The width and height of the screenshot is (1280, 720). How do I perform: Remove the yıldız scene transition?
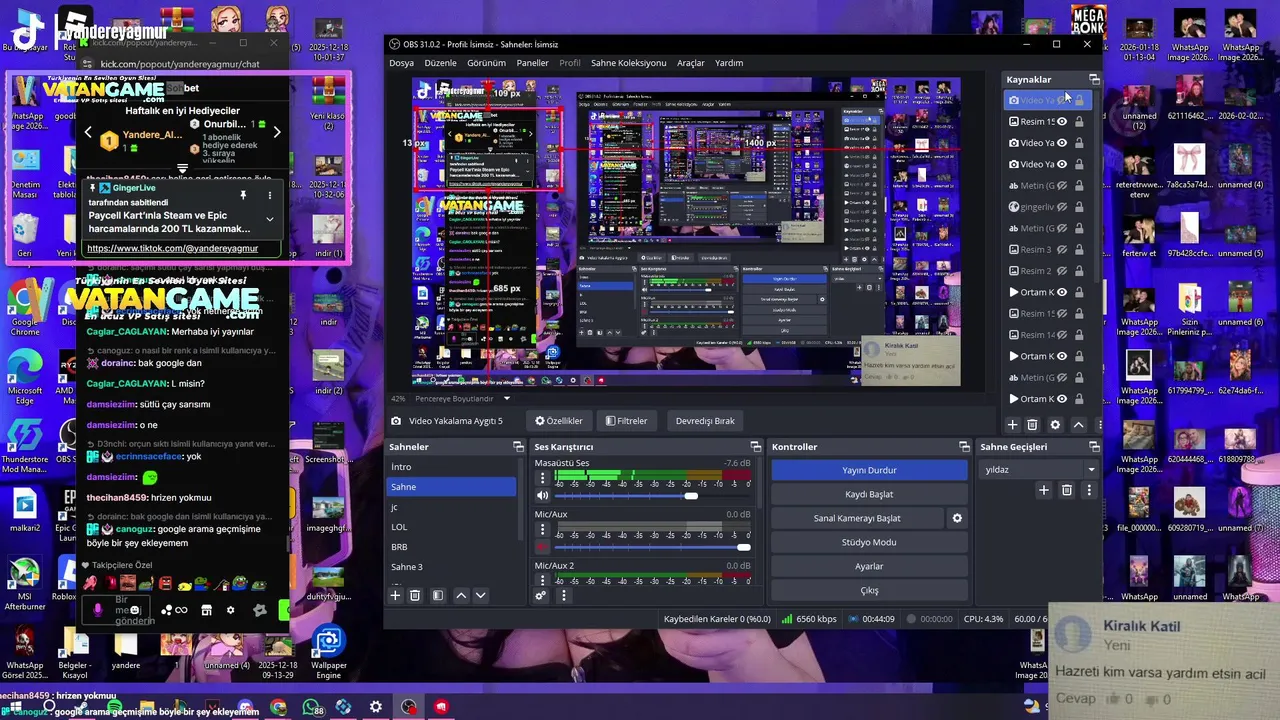(x=1067, y=490)
